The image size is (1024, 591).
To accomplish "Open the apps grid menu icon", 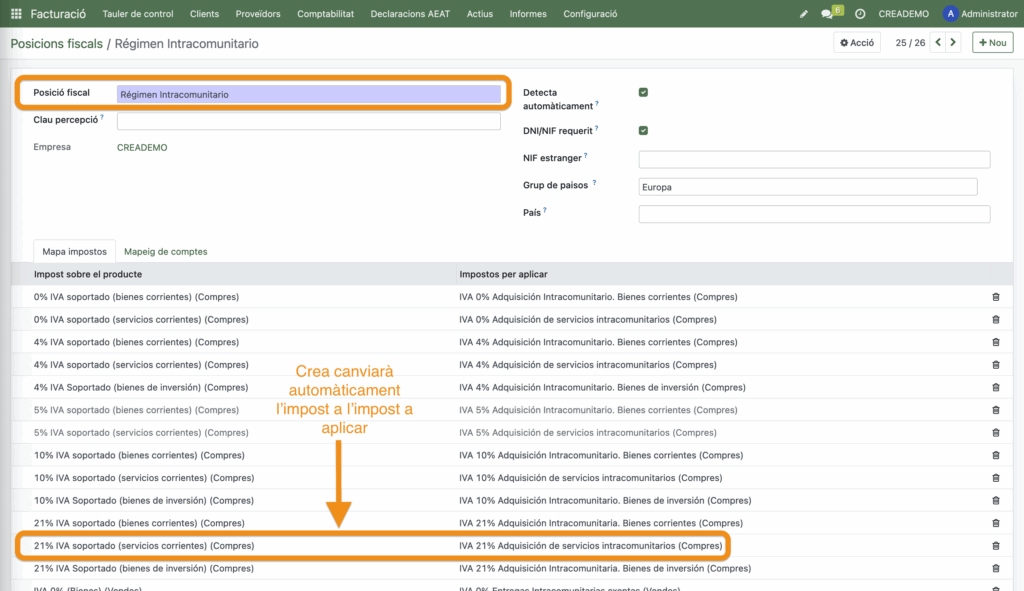I will pyautogui.click(x=16, y=14).
